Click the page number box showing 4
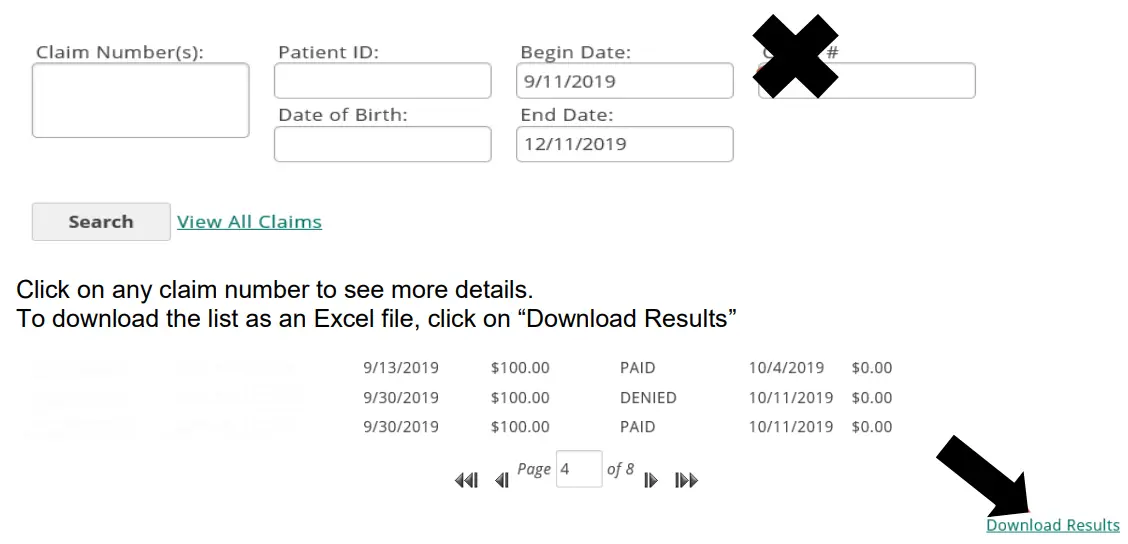This screenshot has width=1128, height=544. [x=579, y=469]
